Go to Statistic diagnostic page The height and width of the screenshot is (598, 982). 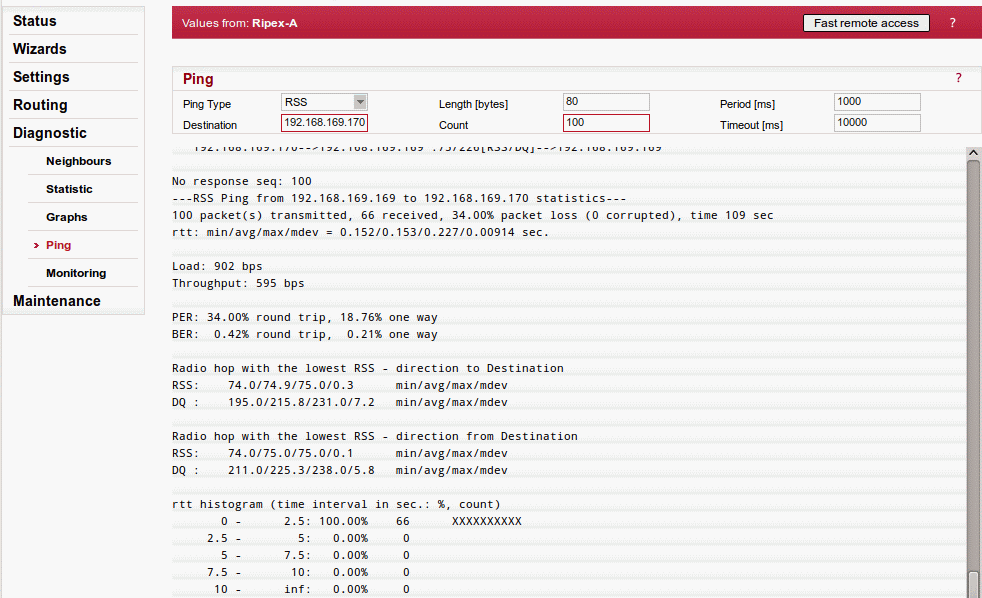(69, 189)
